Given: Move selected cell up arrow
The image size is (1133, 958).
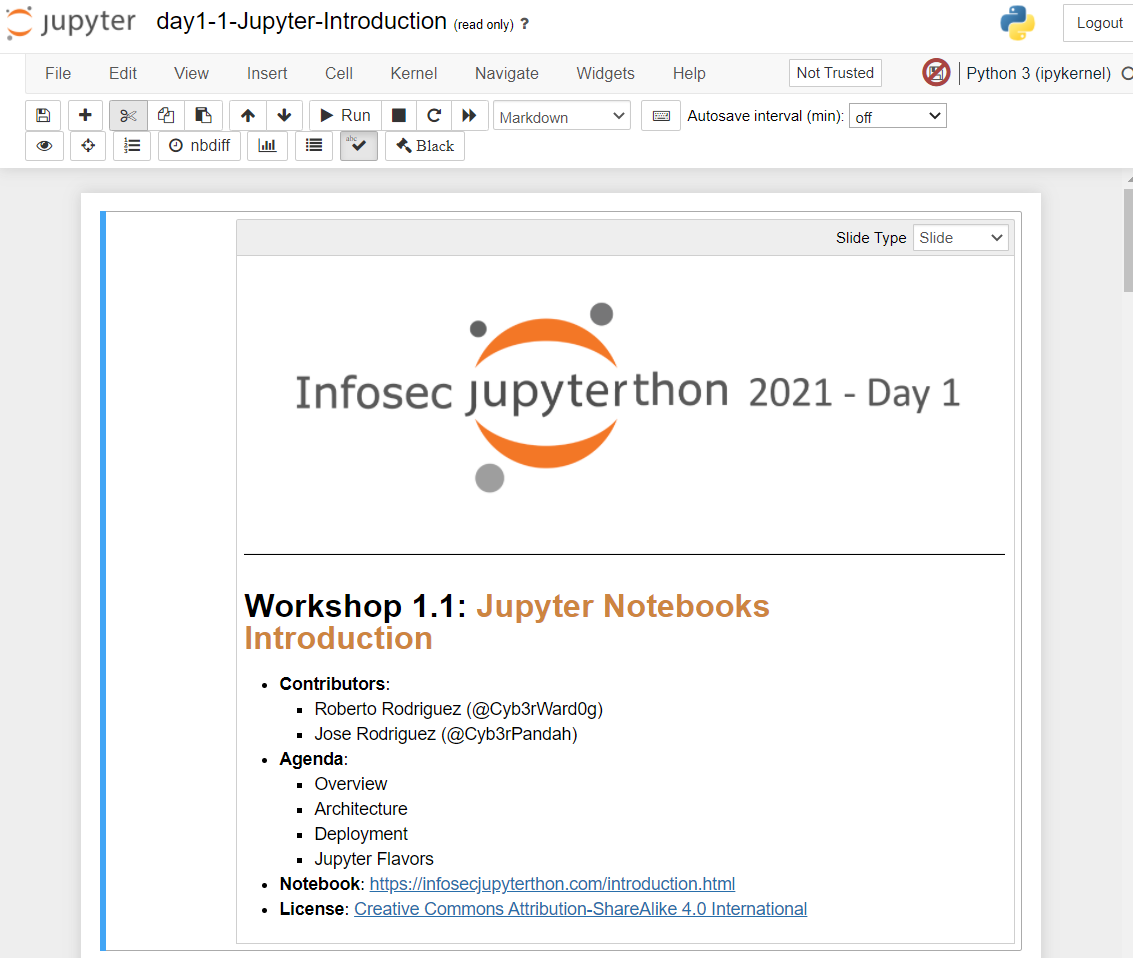Looking at the screenshot, I should click(248, 116).
